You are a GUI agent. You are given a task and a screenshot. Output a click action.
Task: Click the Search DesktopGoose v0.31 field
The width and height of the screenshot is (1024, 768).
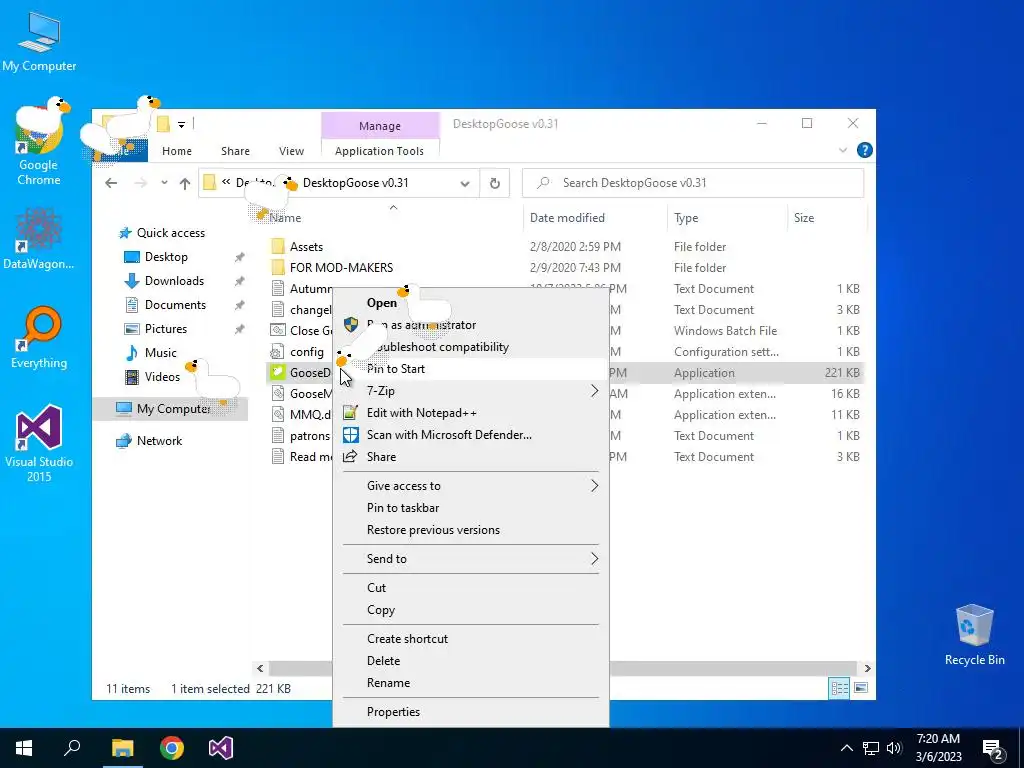click(693, 184)
